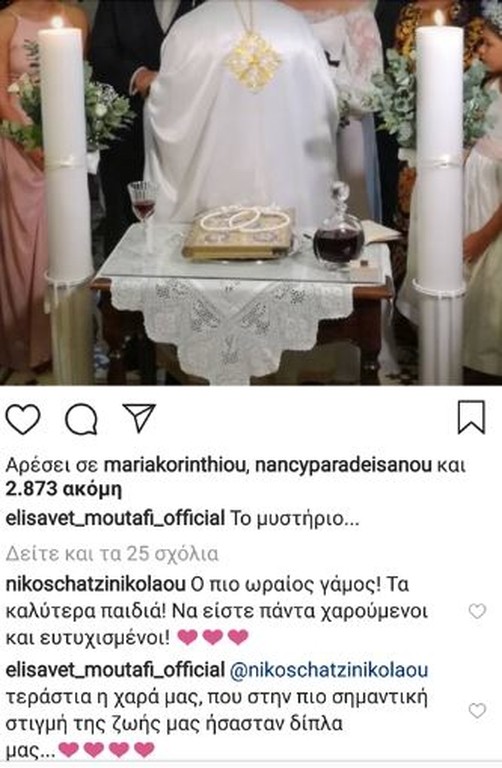Tap the reply text τεράστια η χαρά μας

(101, 696)
